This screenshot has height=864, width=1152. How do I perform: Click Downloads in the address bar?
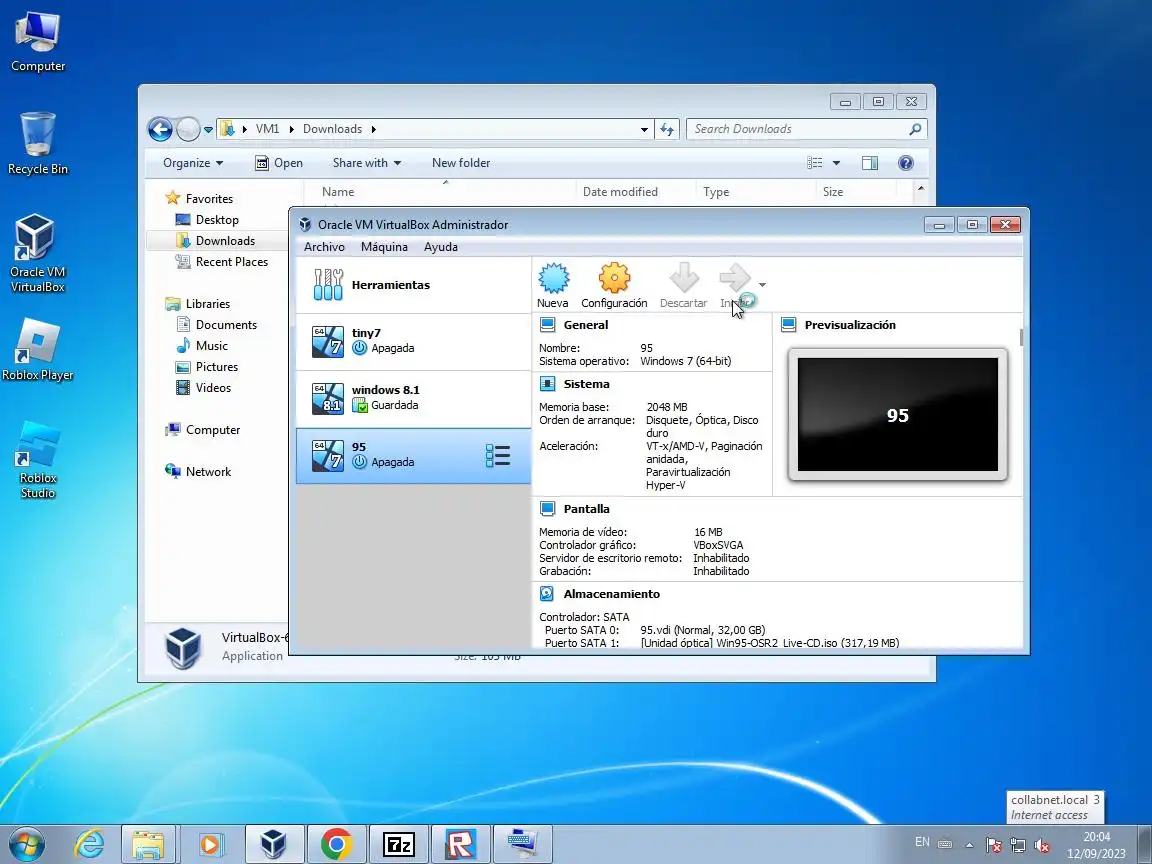332,129
